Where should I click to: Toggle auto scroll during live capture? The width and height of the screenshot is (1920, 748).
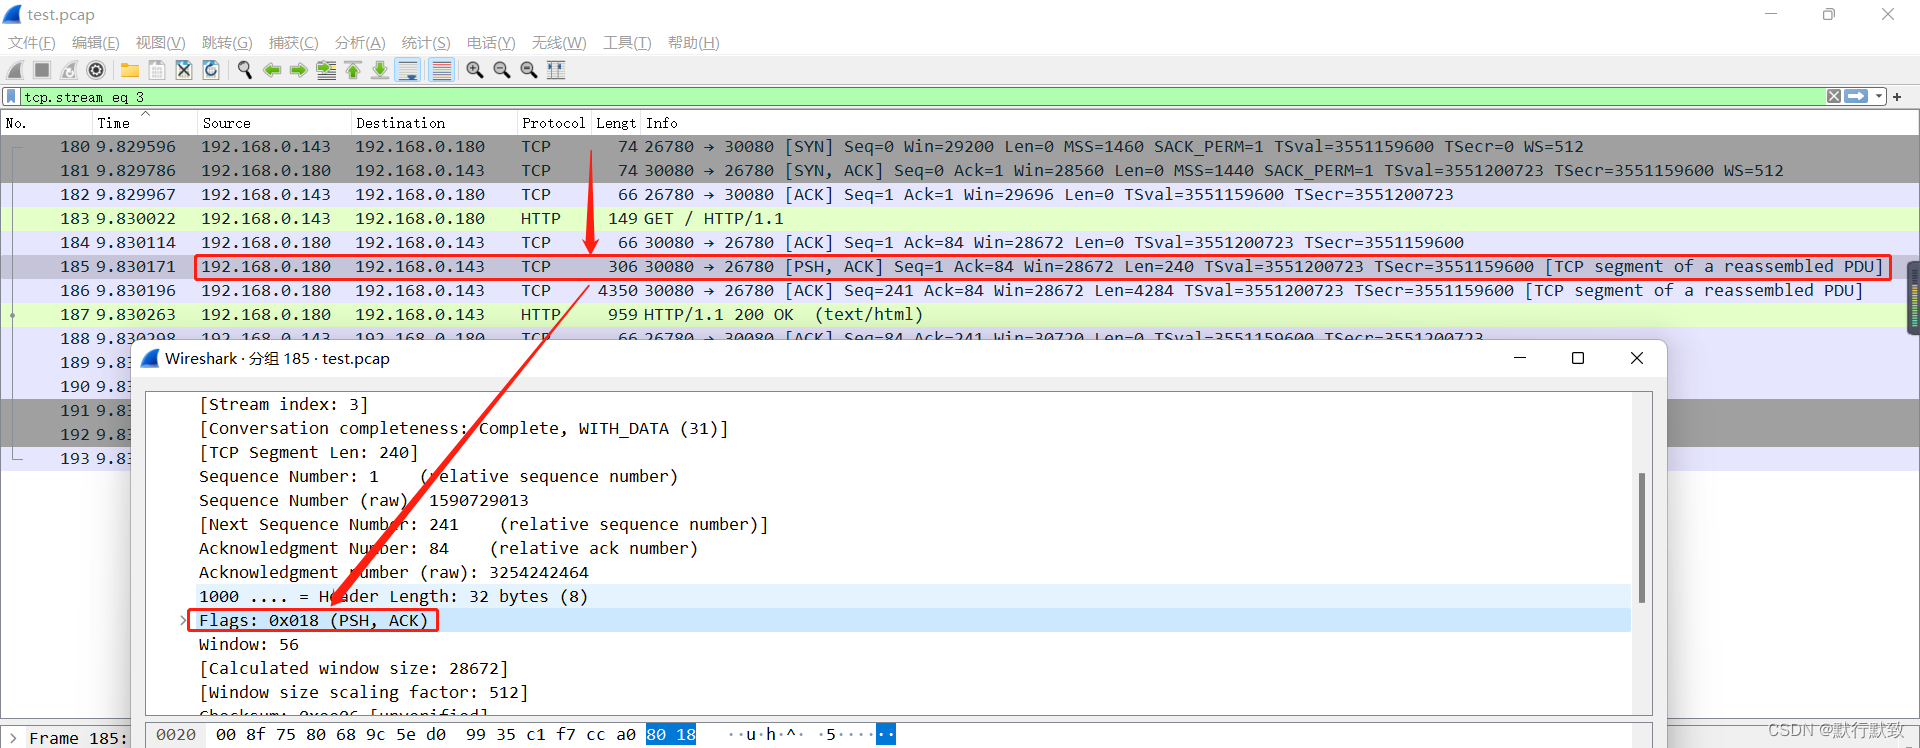(408, 70)
